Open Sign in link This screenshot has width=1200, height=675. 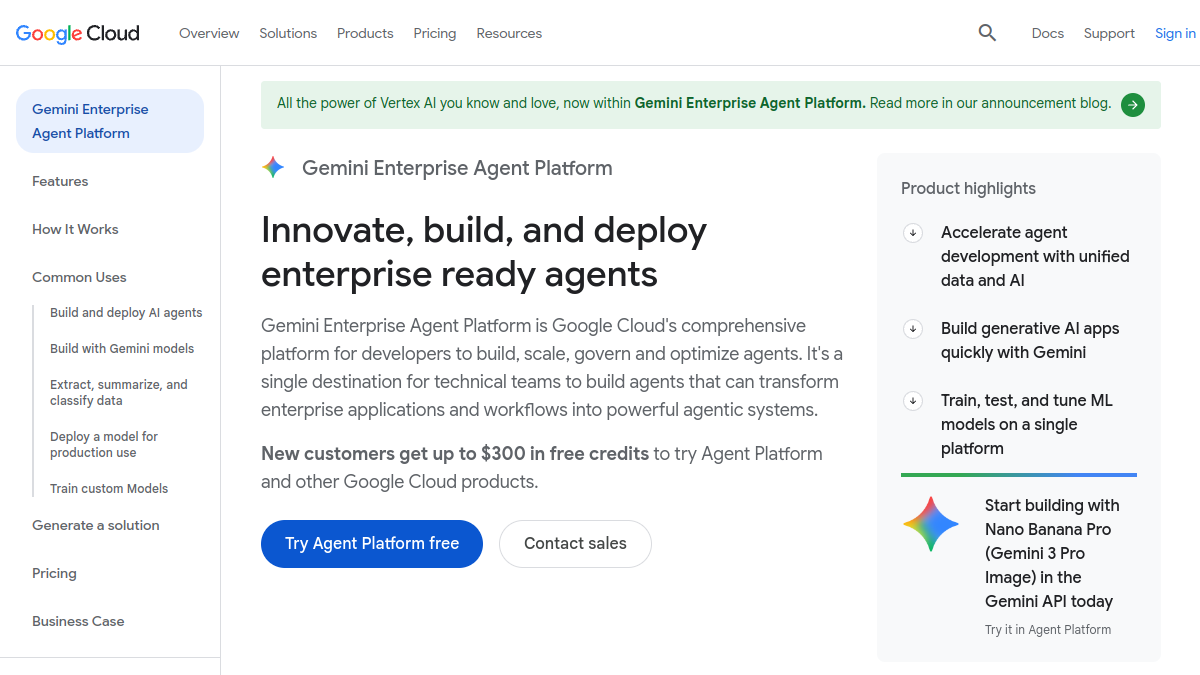click(x=1175, y=33)
